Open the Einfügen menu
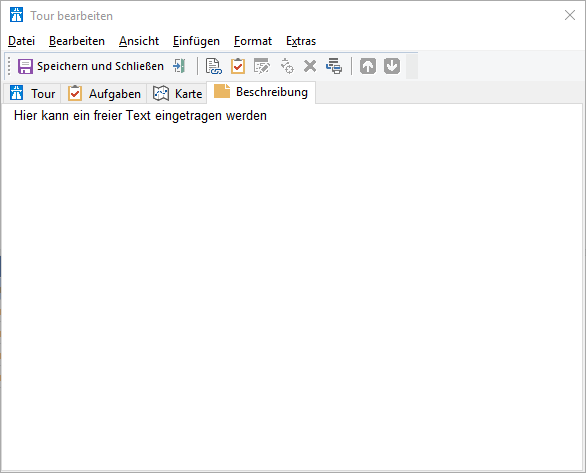 196,41
